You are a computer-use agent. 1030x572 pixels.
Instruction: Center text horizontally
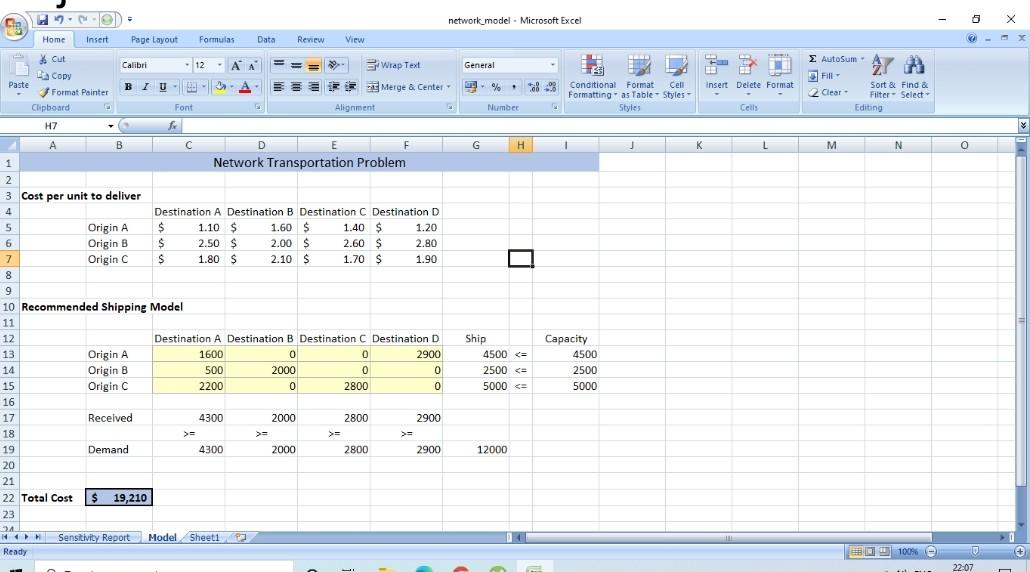(296, 87)
